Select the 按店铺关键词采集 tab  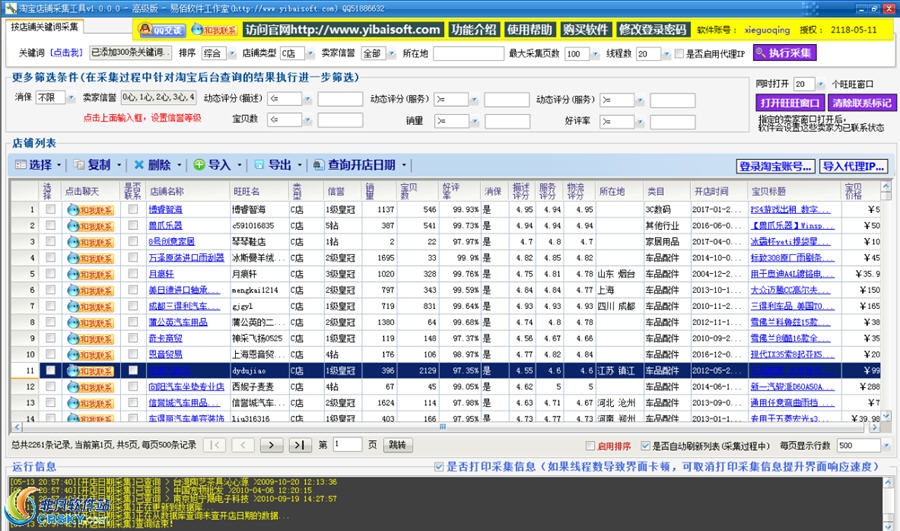pos(45,26)
